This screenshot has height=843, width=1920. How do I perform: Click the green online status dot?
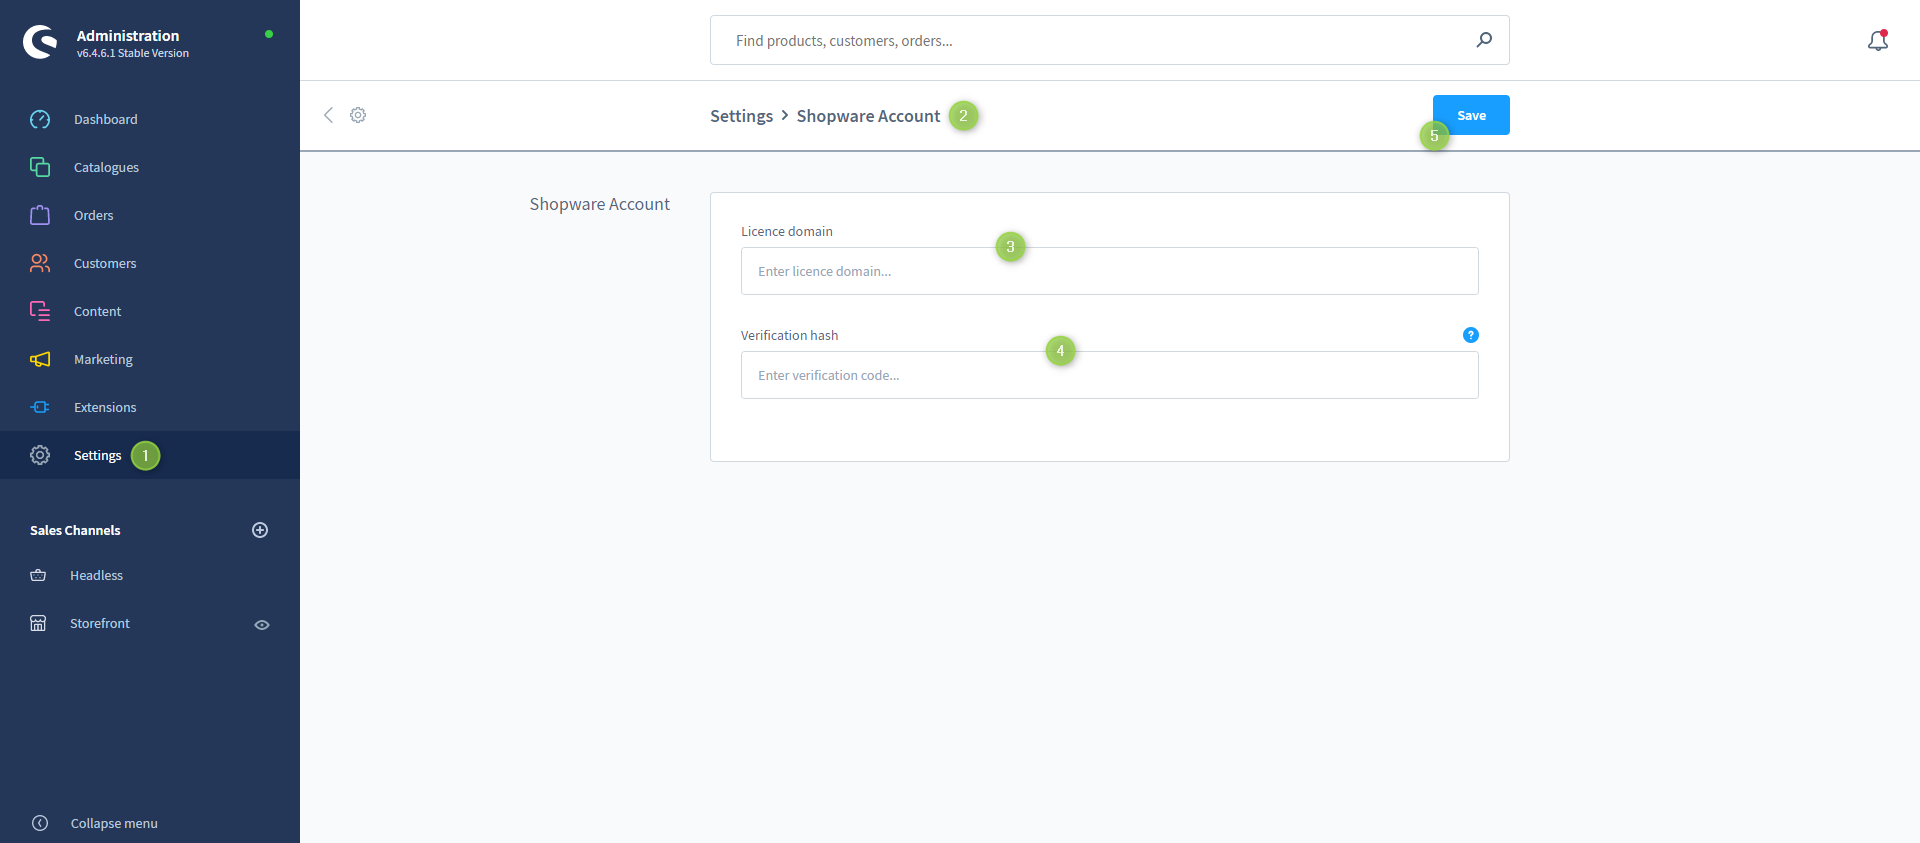pyautogui.click(x=269, y=34)
